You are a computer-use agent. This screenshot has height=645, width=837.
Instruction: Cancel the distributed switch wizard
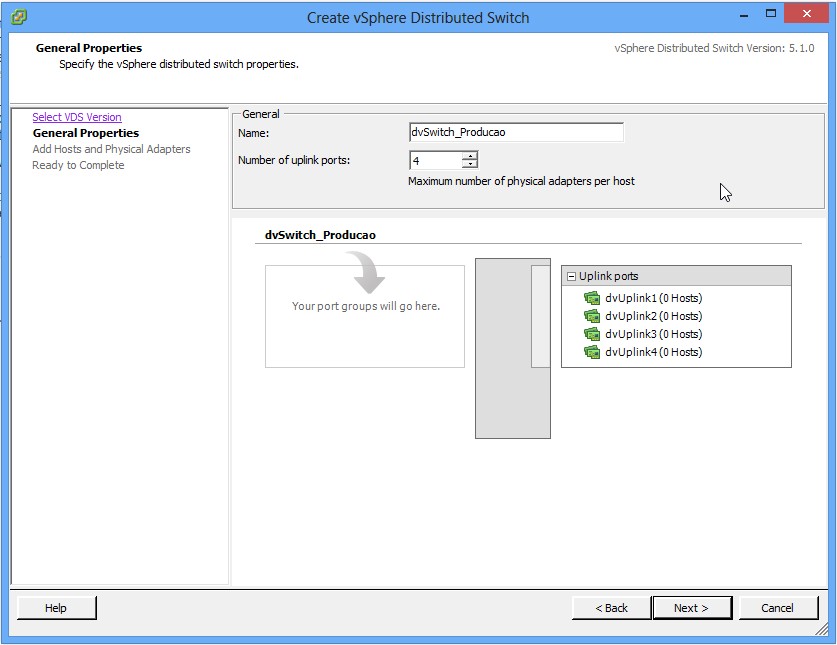(777, 608)
